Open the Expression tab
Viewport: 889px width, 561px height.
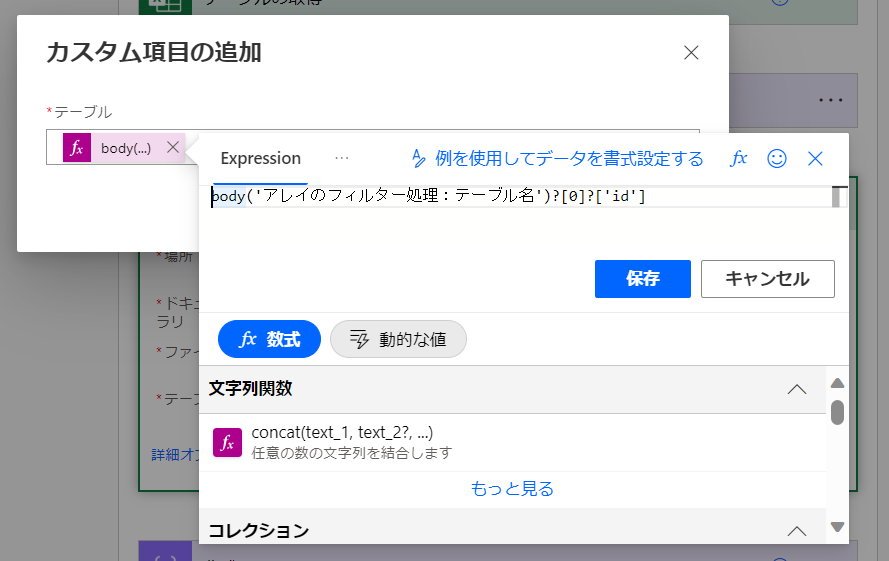261,158
